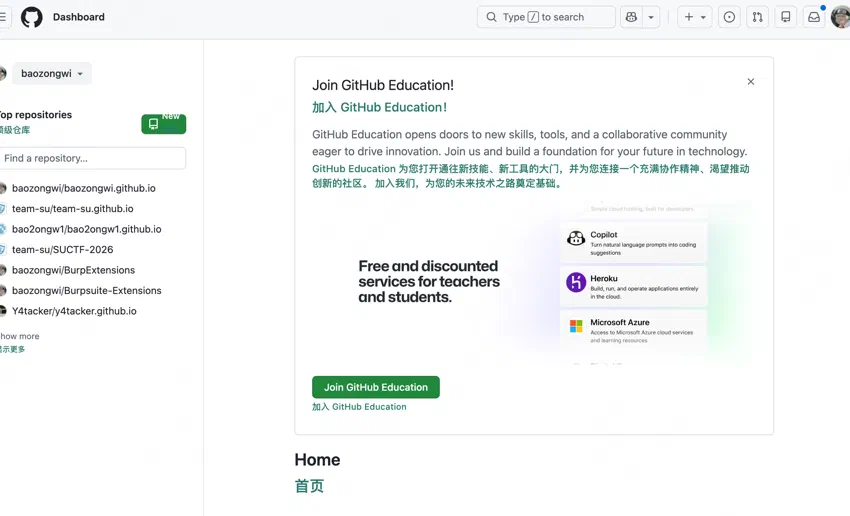Click the Type / to search box
850x516 pixels.
pyautogui.click(x=546, y=17)
